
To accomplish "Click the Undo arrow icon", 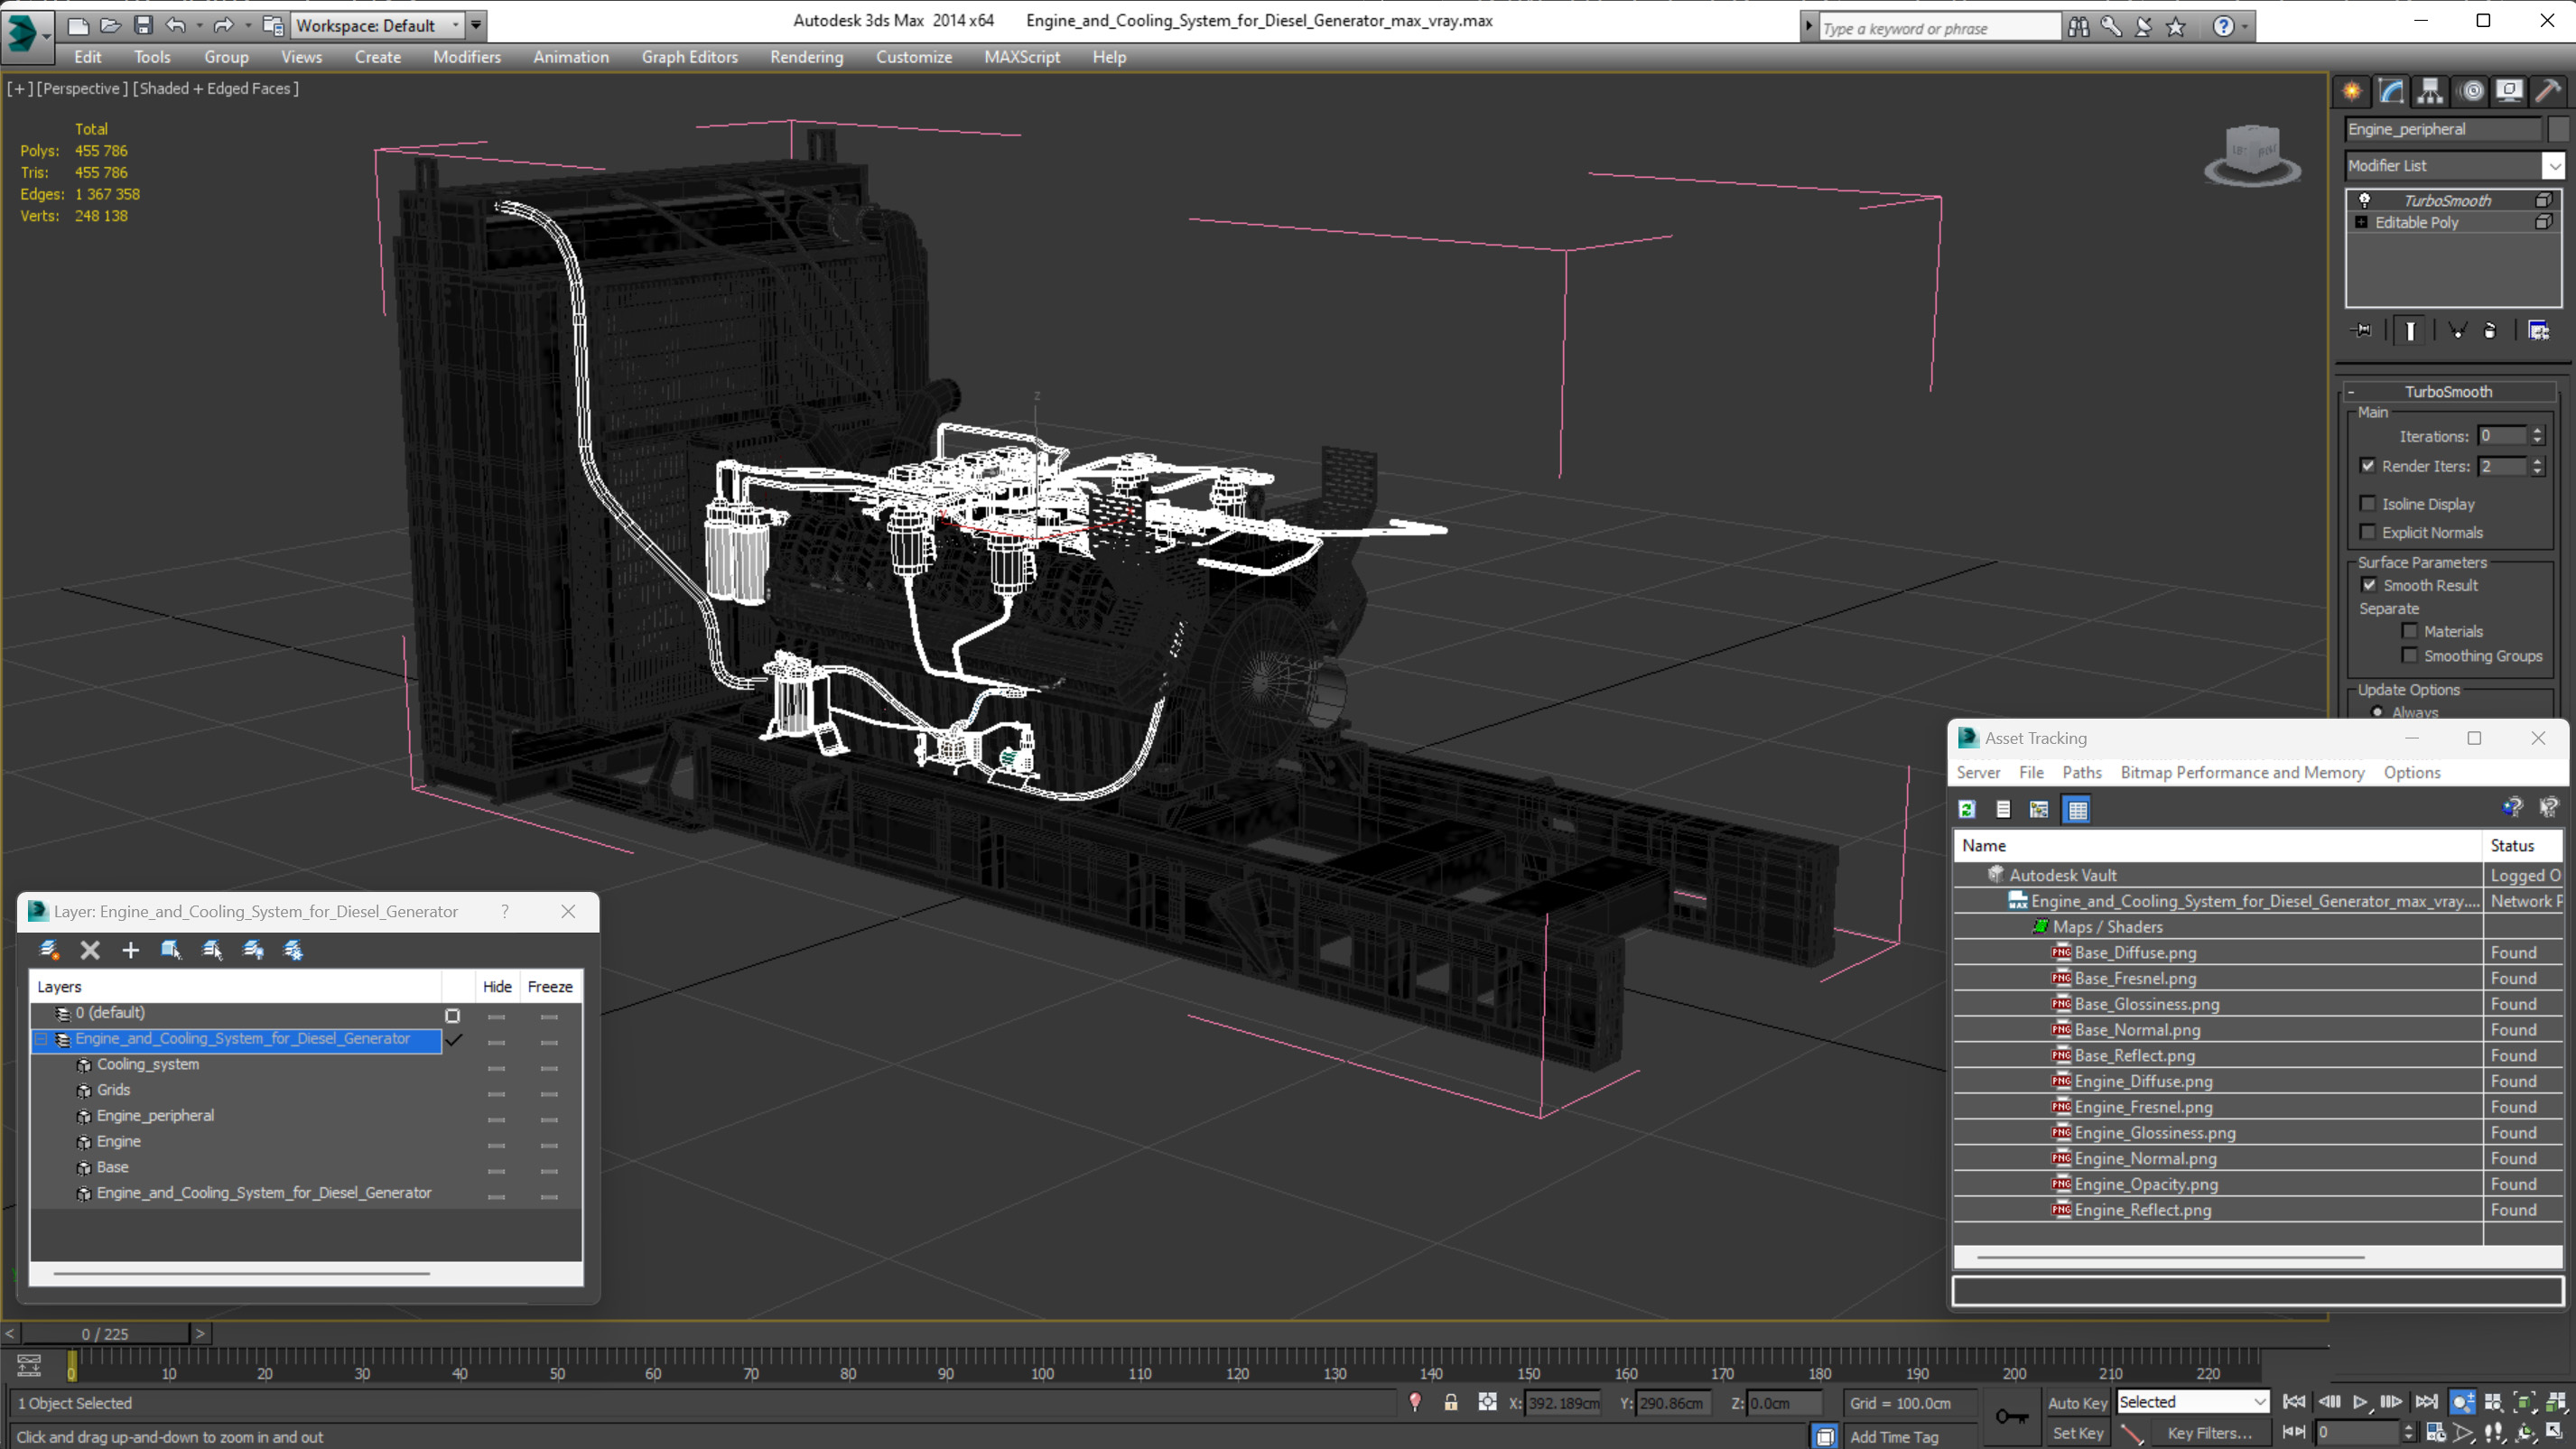I will (x=176, y=25).
